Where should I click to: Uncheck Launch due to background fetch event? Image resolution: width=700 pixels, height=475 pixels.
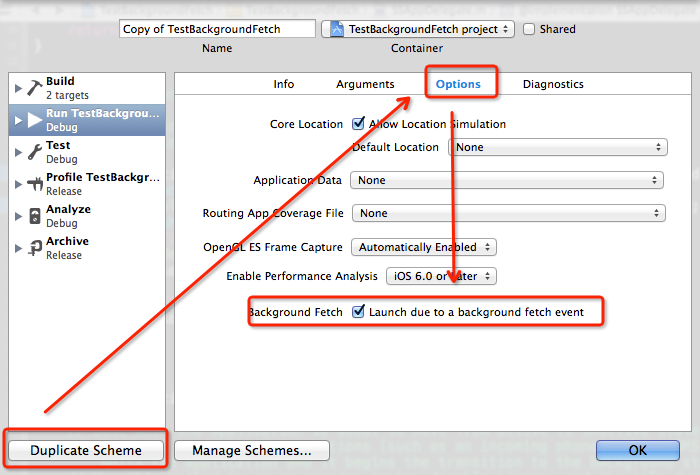click(x=358, y=312)
